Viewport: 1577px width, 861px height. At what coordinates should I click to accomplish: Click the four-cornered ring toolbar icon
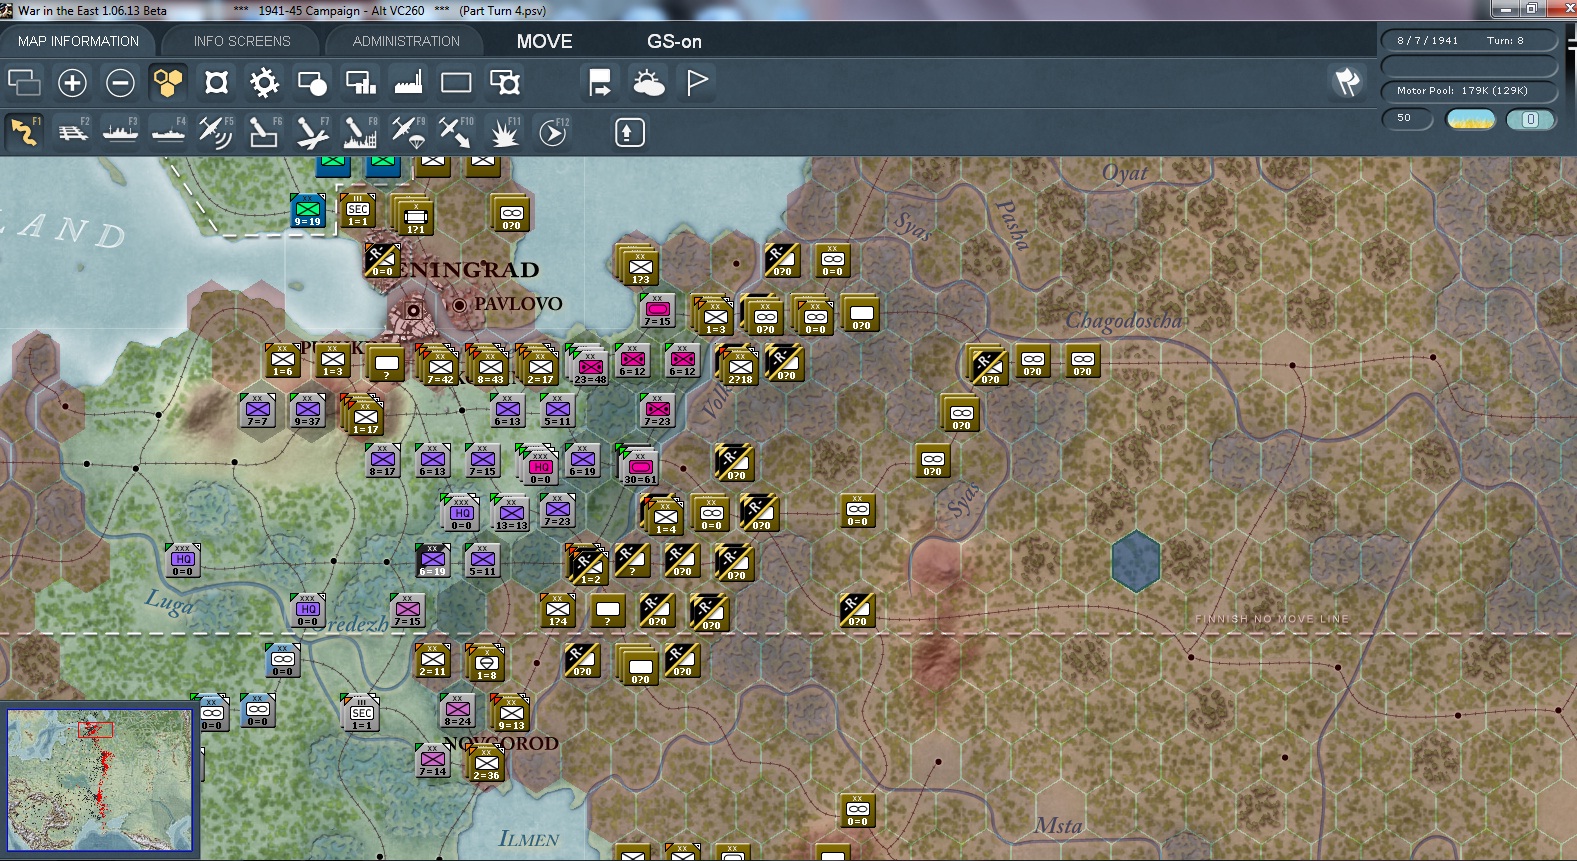tap(216, 82)
